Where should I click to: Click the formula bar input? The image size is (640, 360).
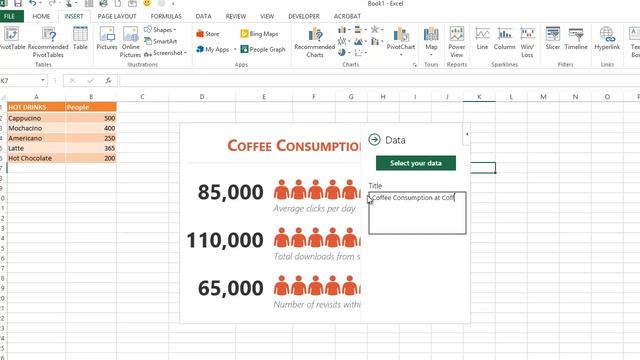pos(379,81)
